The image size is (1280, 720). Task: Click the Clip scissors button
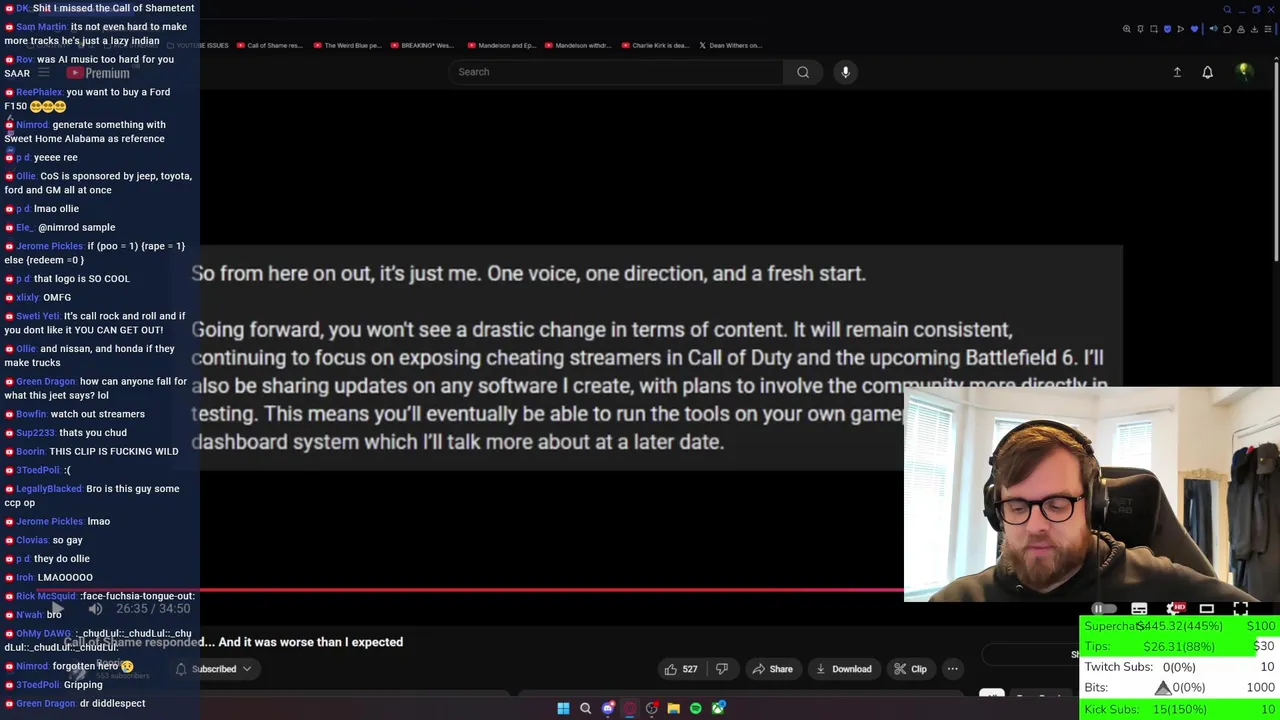910,669
